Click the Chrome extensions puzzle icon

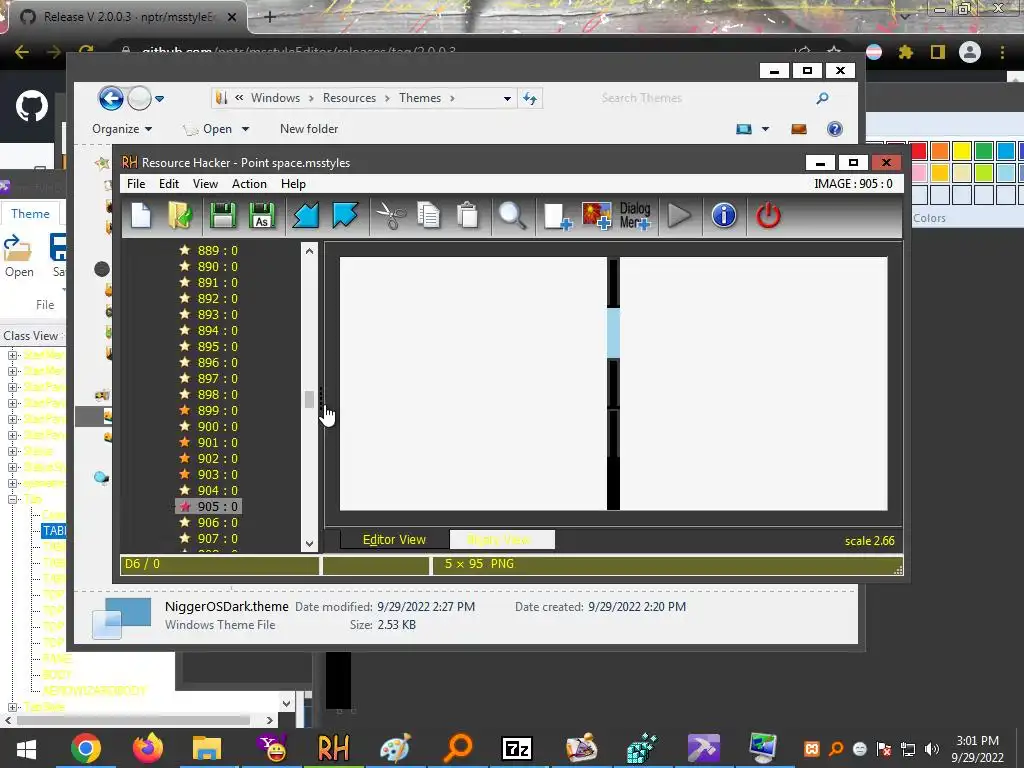(905, 52)
